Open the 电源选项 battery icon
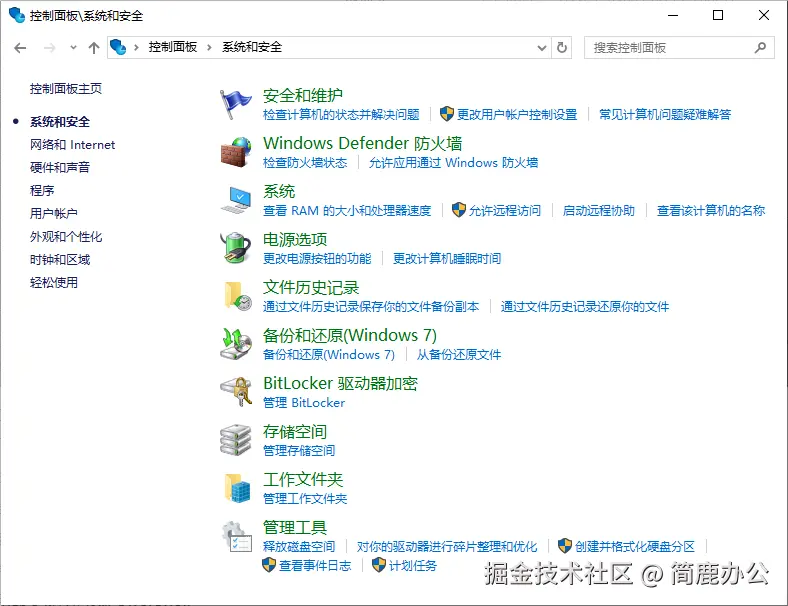Screen dimensions: 788x606 [x=235, y=248]
